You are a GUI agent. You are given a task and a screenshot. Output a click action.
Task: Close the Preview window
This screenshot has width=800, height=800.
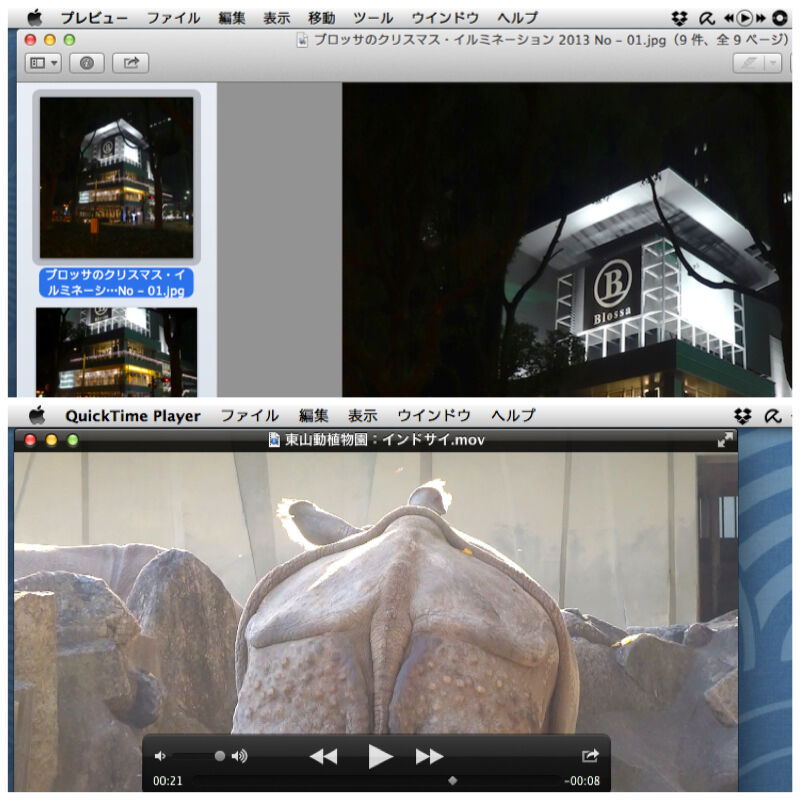coord(30,40)
